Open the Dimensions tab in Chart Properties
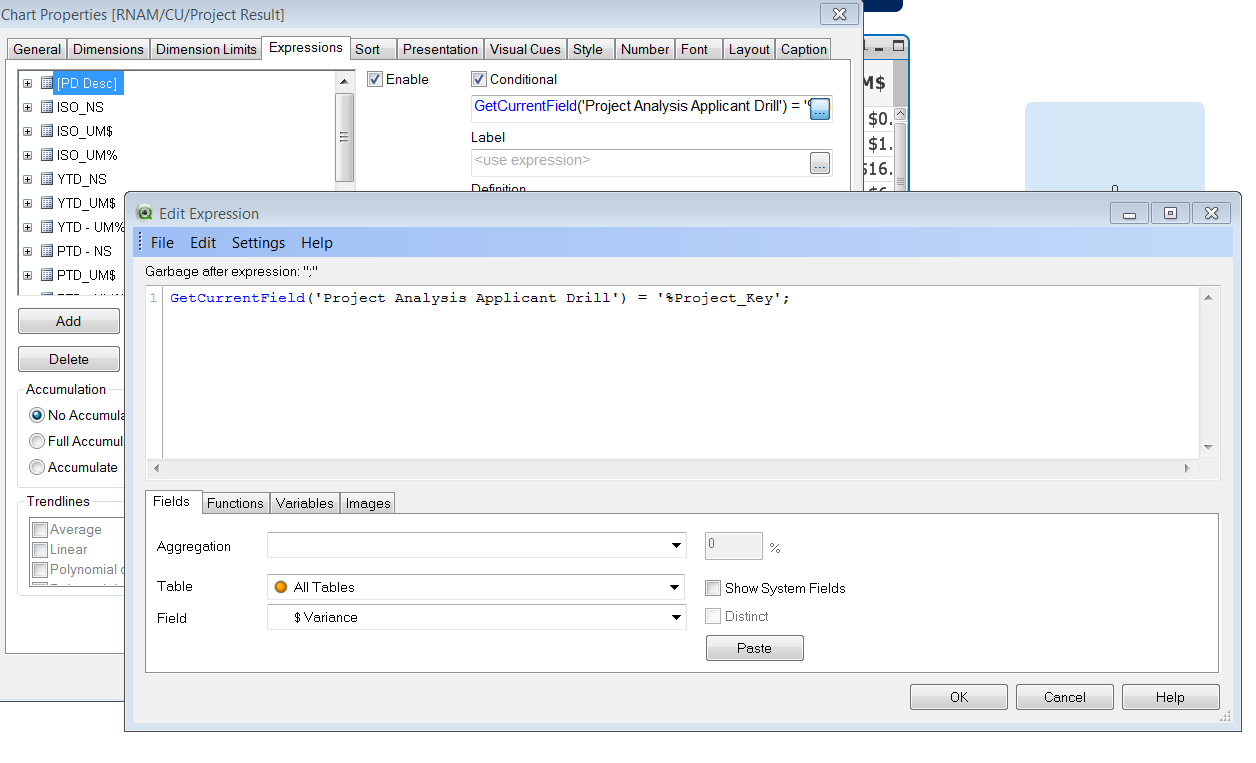Image resolution: width=1256 pixels, height=763 pixels. [x=109, y=49]
